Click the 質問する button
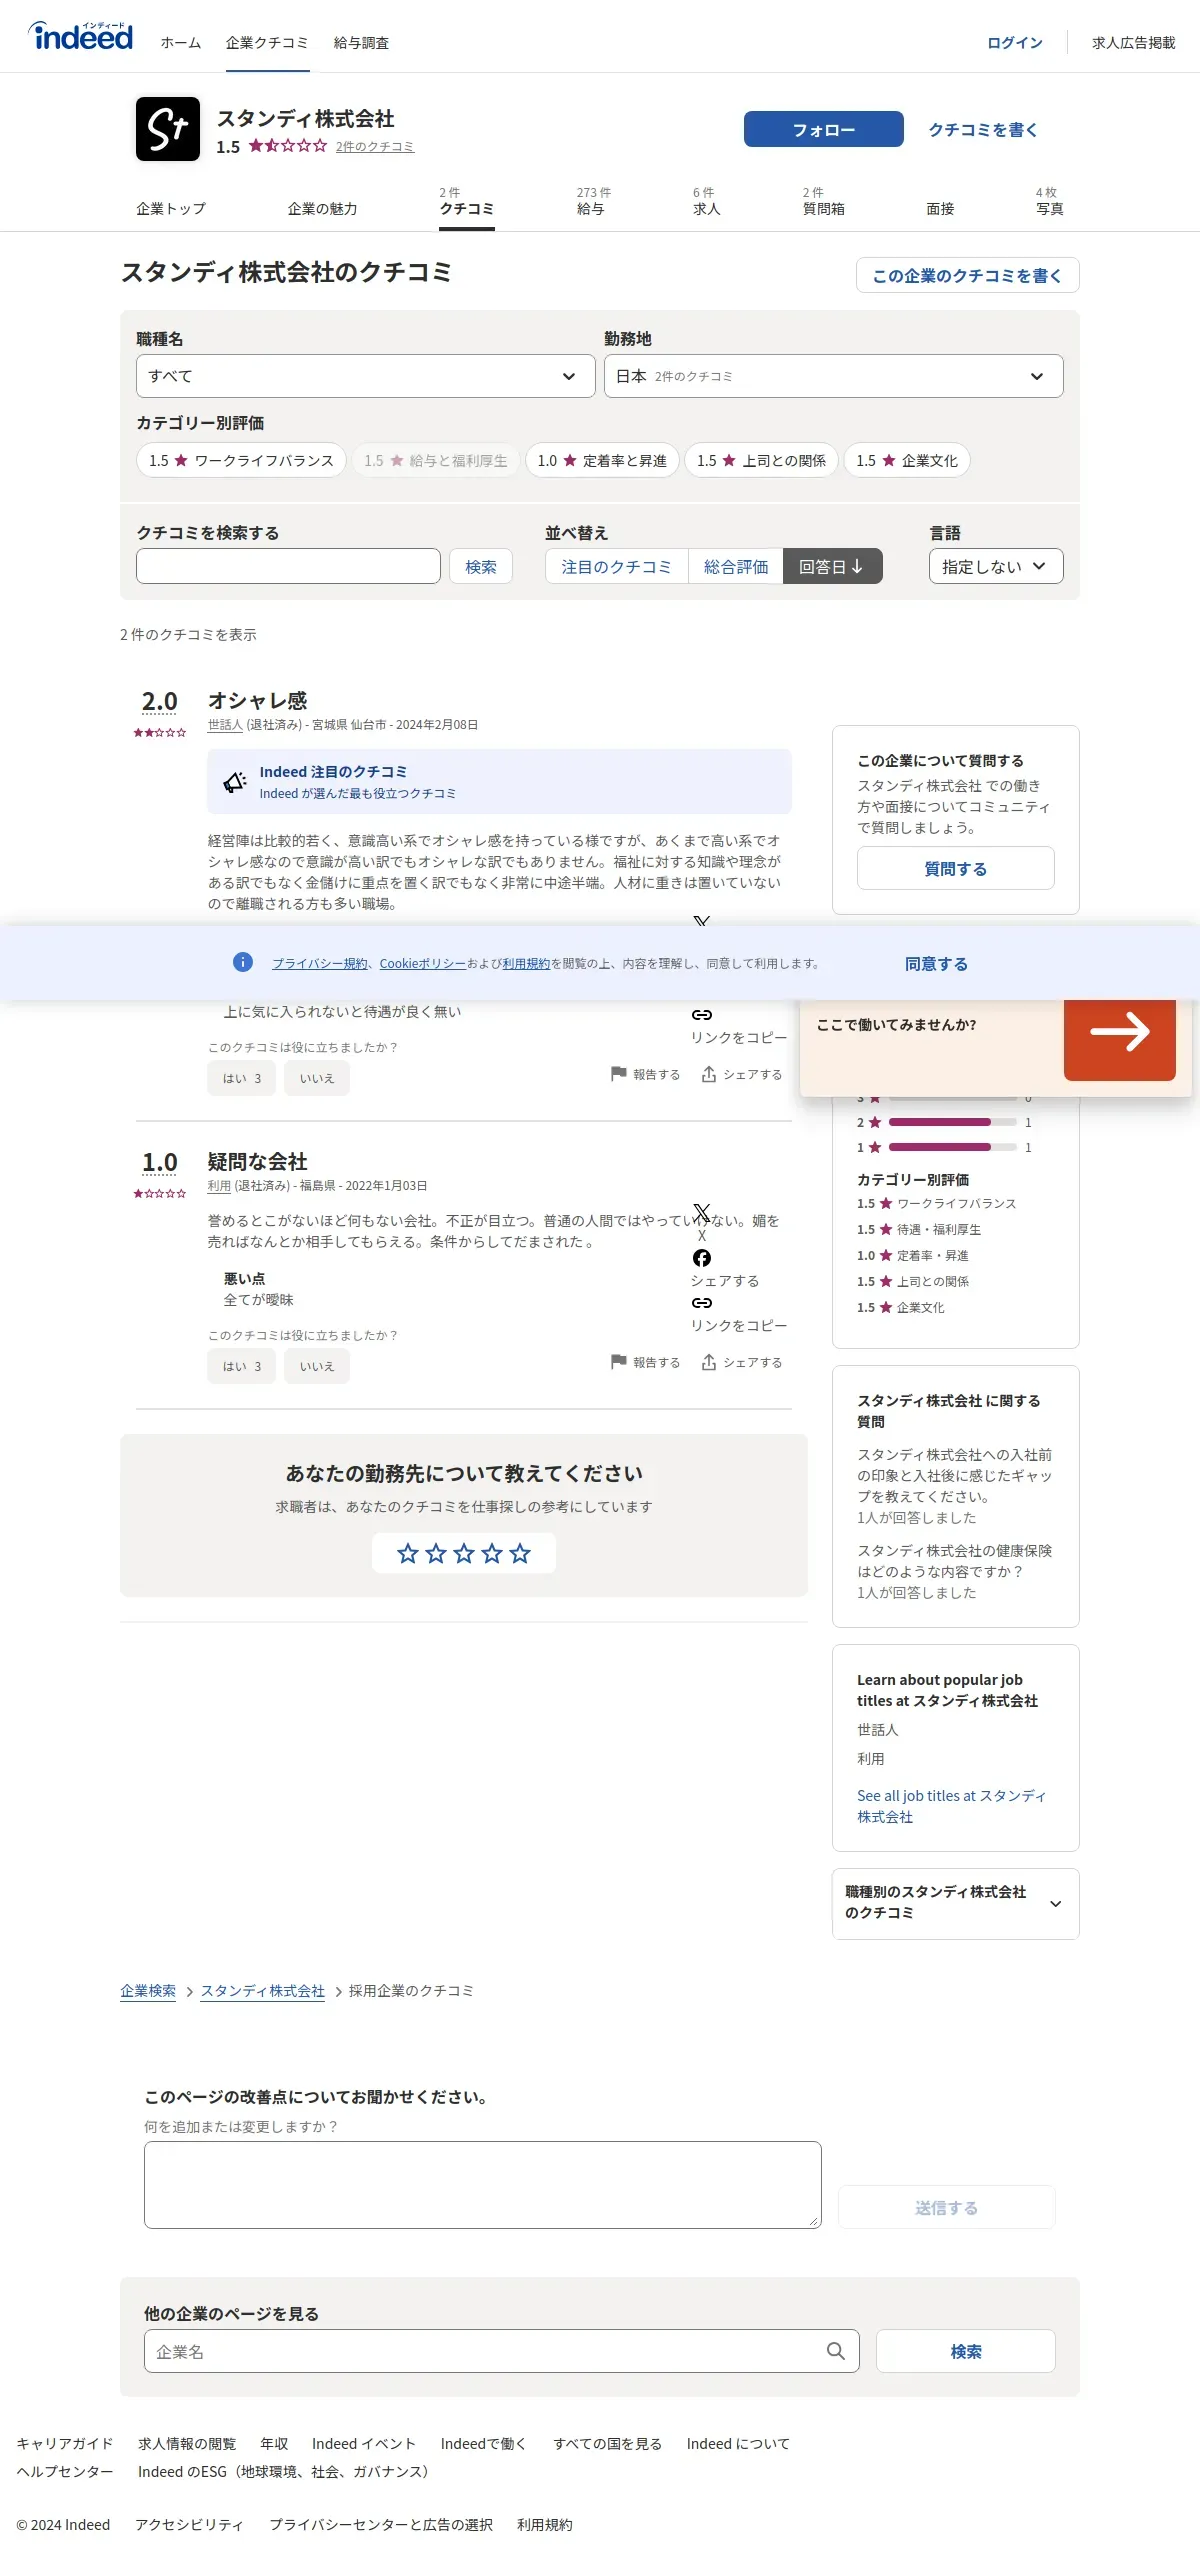The image size is (1200, 2558). click(956, 868)
